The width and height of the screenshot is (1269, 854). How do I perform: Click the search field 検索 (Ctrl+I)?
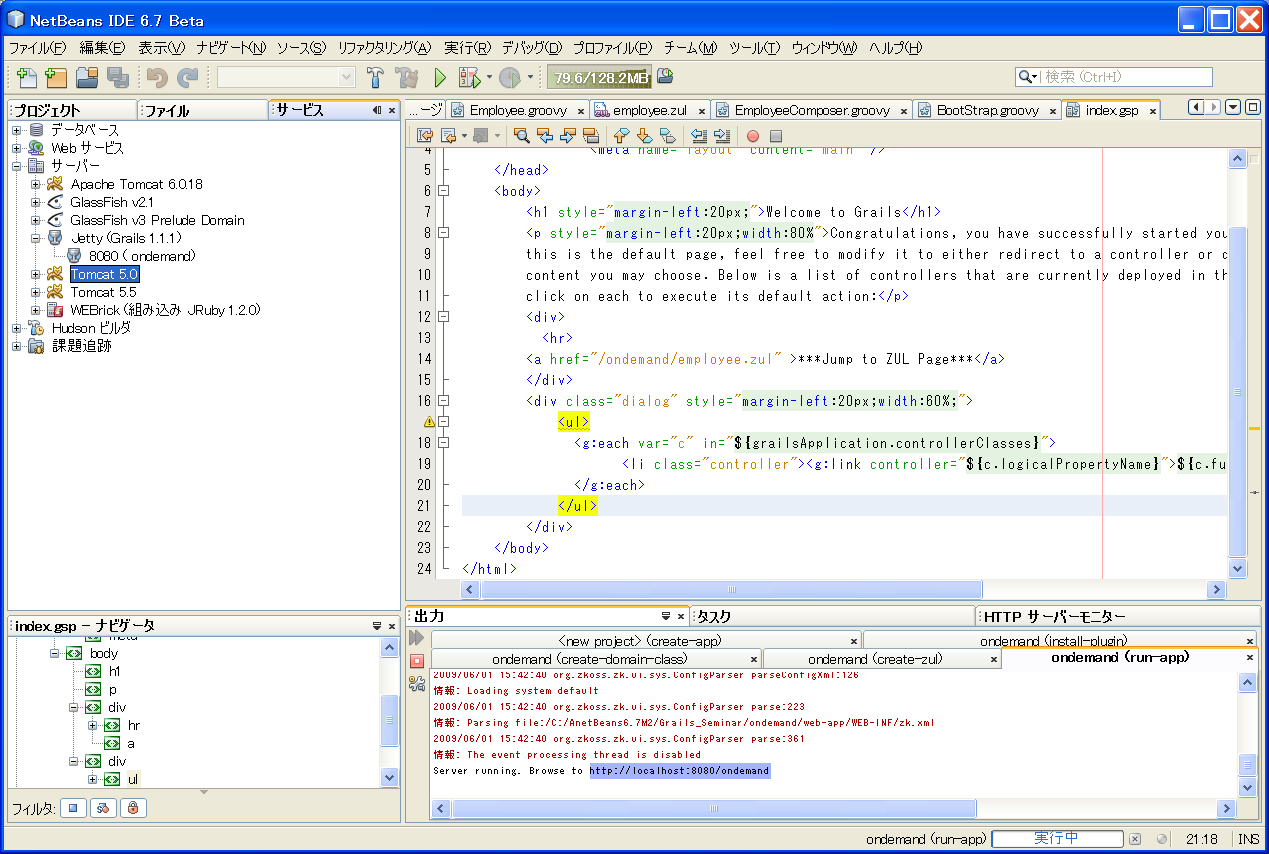[x=1114, y=77]
